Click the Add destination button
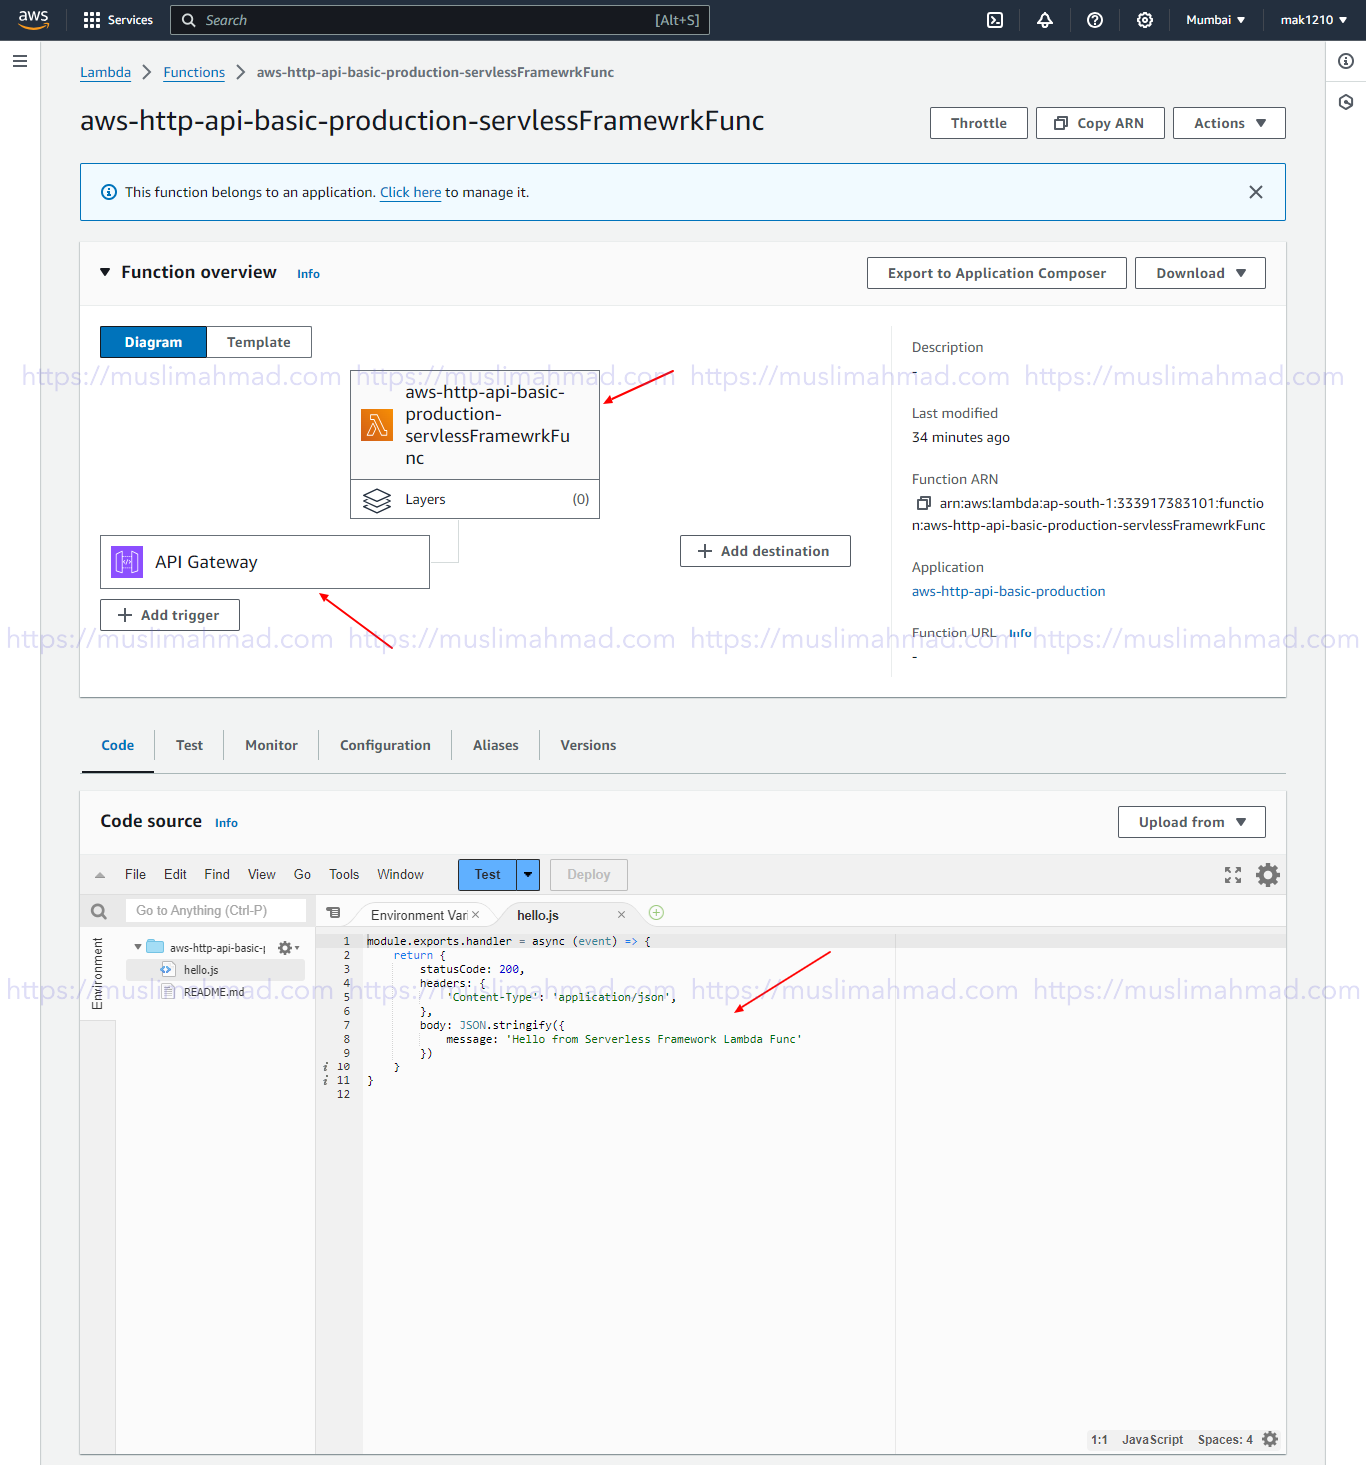Image resolution: width=1366 pixels, height=1481 pixels. pyautogui.click(x=765, y=551)
